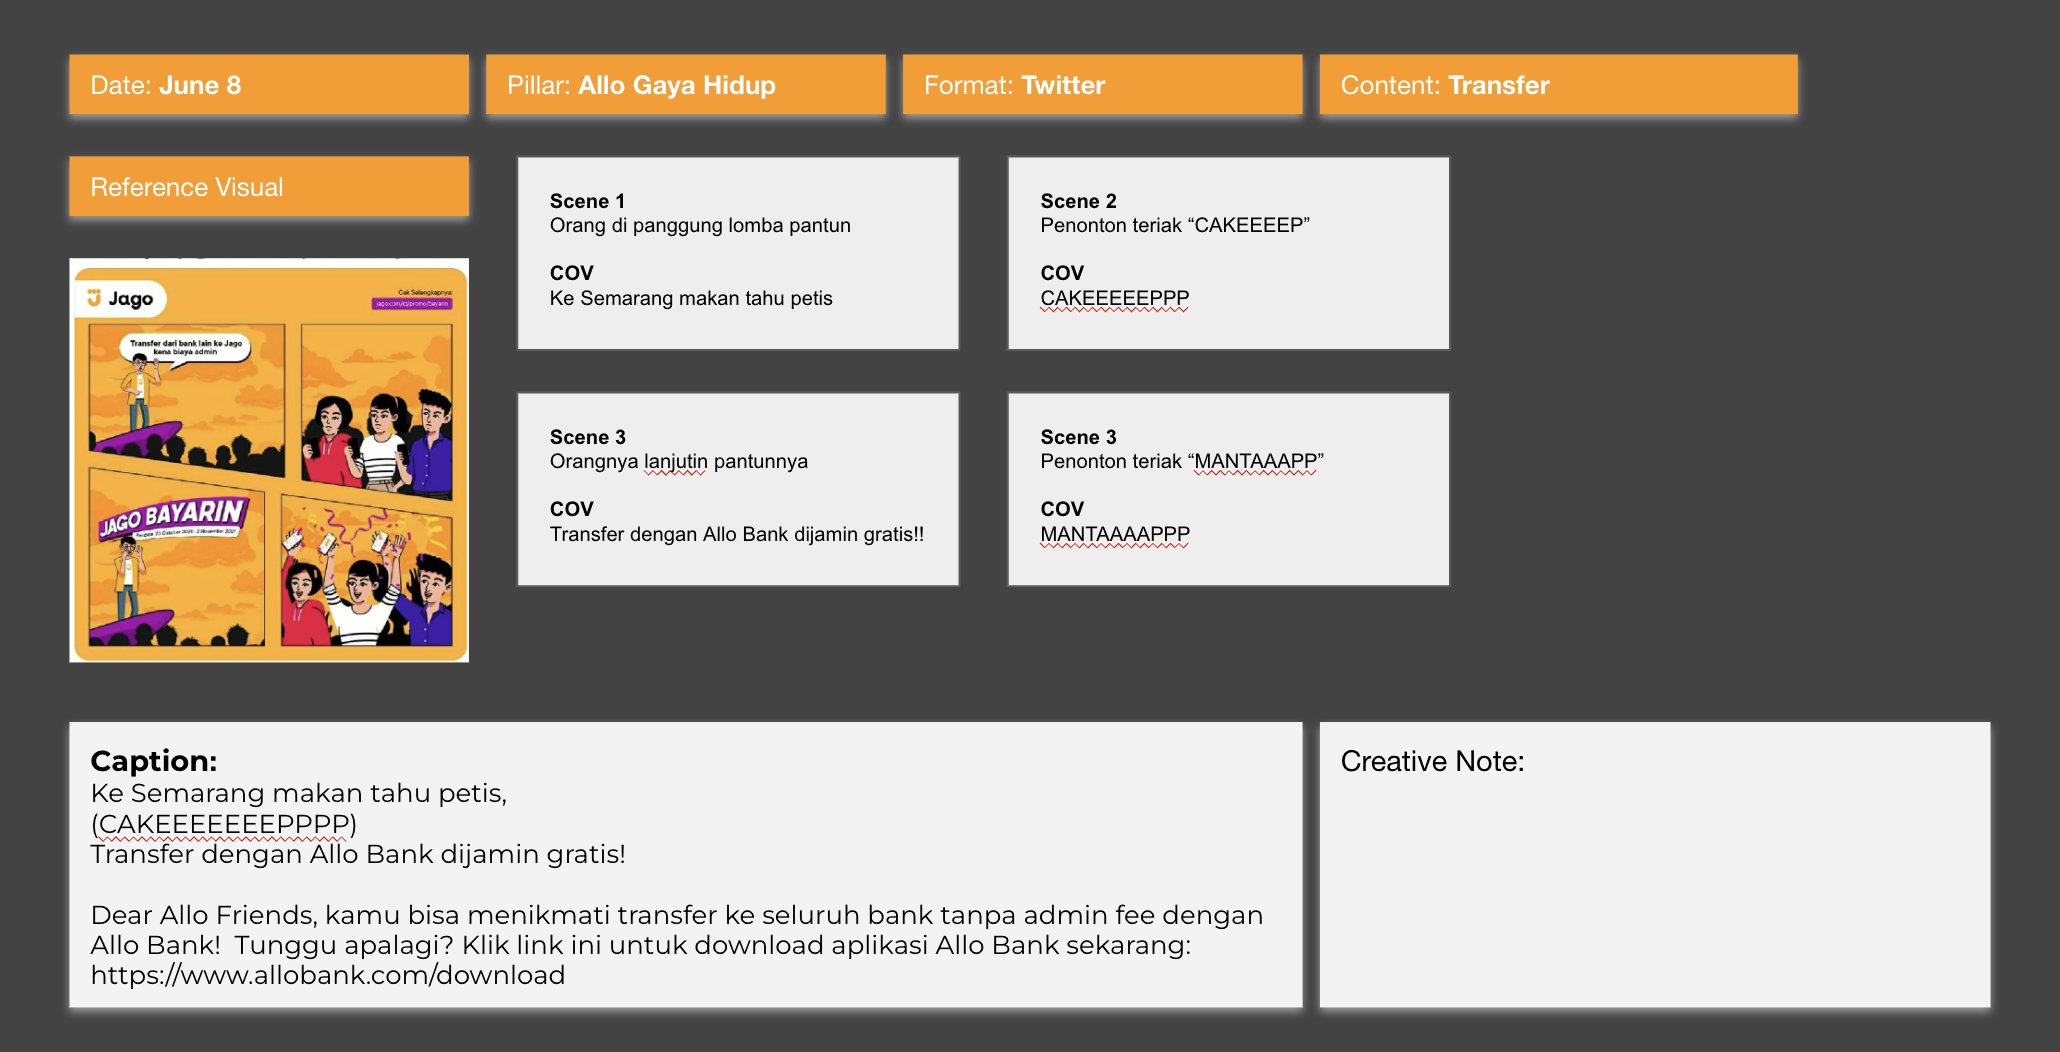This screenshot has height=1052, width=2060.
Task: Click the COV label in Scene 2 box
Action: tap(1062, 273)
